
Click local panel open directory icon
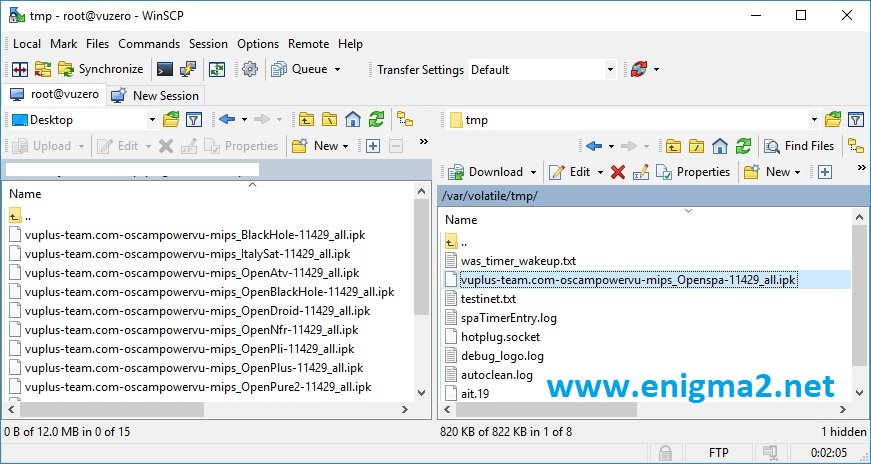[171, 119]
